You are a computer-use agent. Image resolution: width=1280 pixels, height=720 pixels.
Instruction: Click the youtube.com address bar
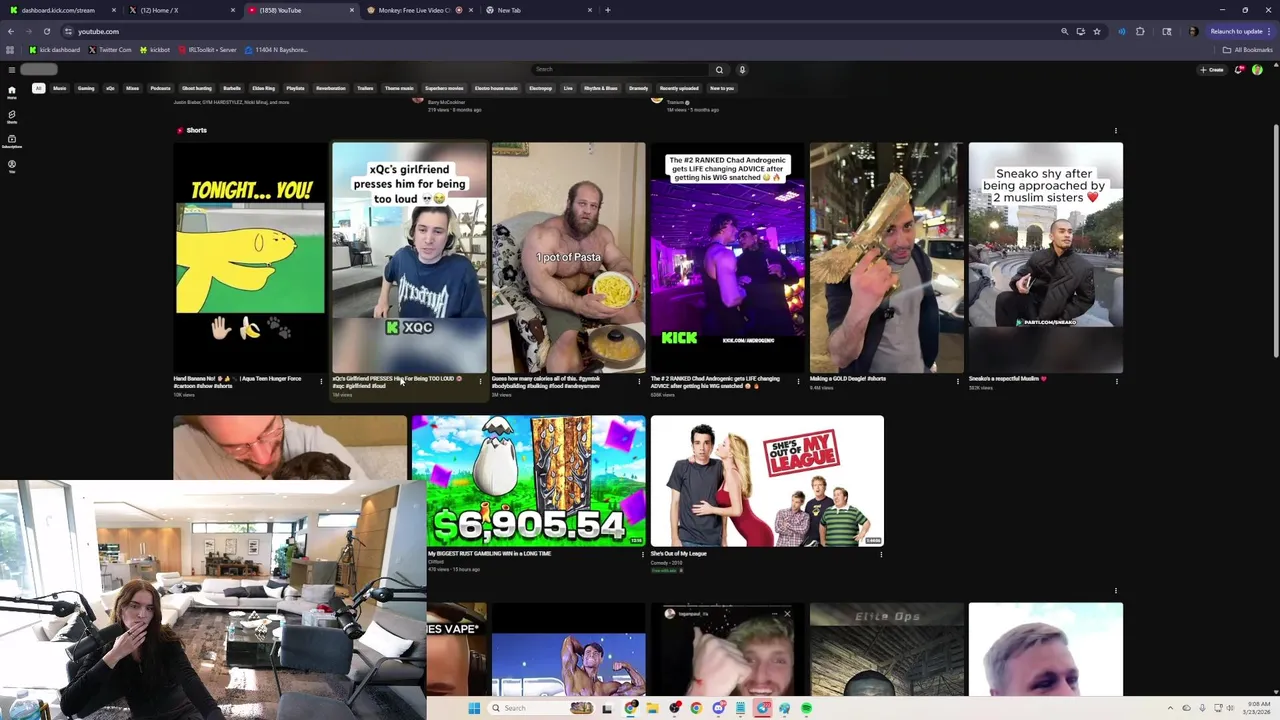[560, 31]
